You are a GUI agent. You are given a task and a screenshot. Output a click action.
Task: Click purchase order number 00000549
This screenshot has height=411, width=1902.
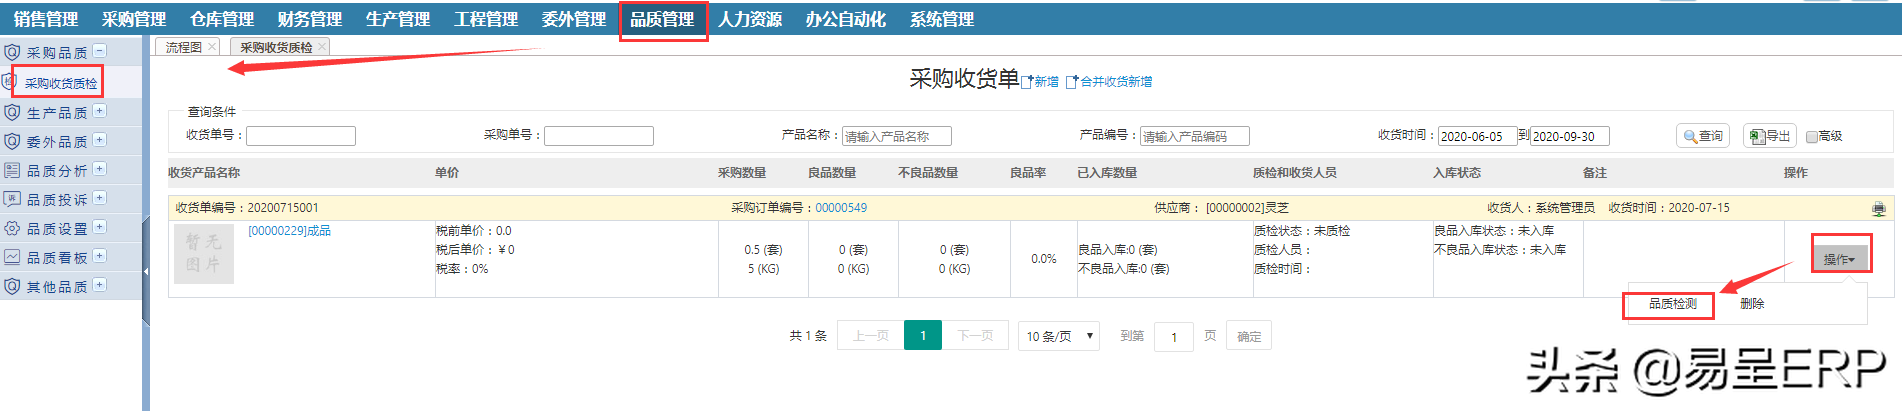(x=841, y=208)
